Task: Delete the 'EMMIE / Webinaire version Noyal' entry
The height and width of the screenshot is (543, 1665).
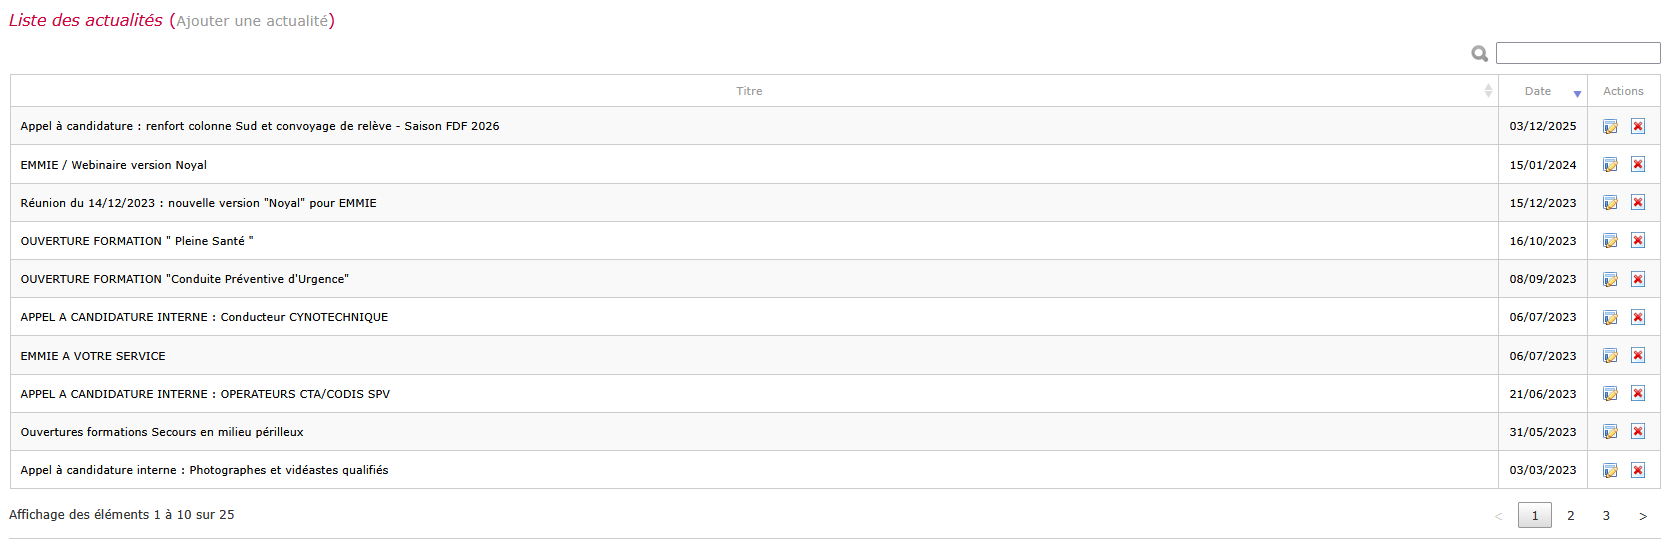Action: [1638, 164]
